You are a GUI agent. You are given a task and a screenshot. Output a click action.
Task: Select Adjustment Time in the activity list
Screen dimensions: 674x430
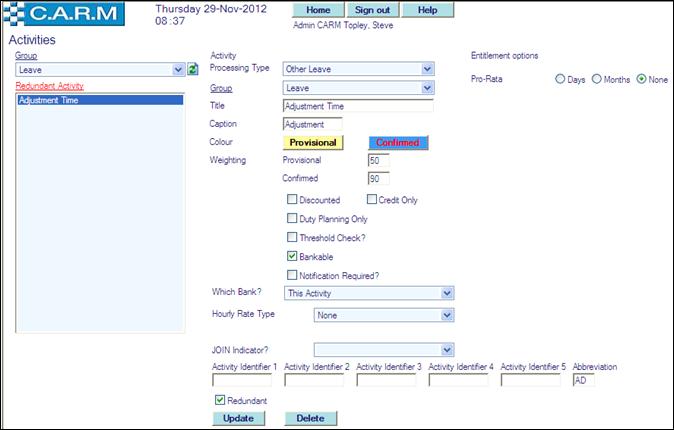98,101
